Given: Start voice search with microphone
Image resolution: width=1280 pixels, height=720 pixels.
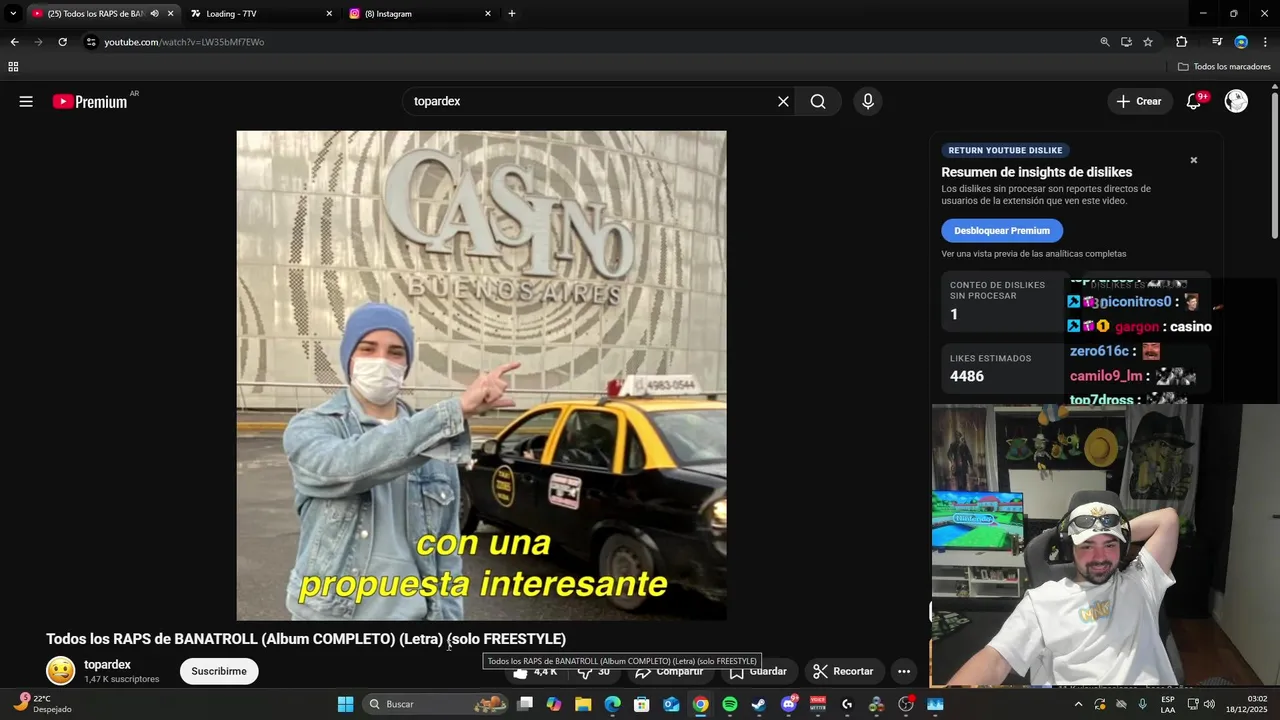Looking at the screenshot, I should click(x=868, y=101).
